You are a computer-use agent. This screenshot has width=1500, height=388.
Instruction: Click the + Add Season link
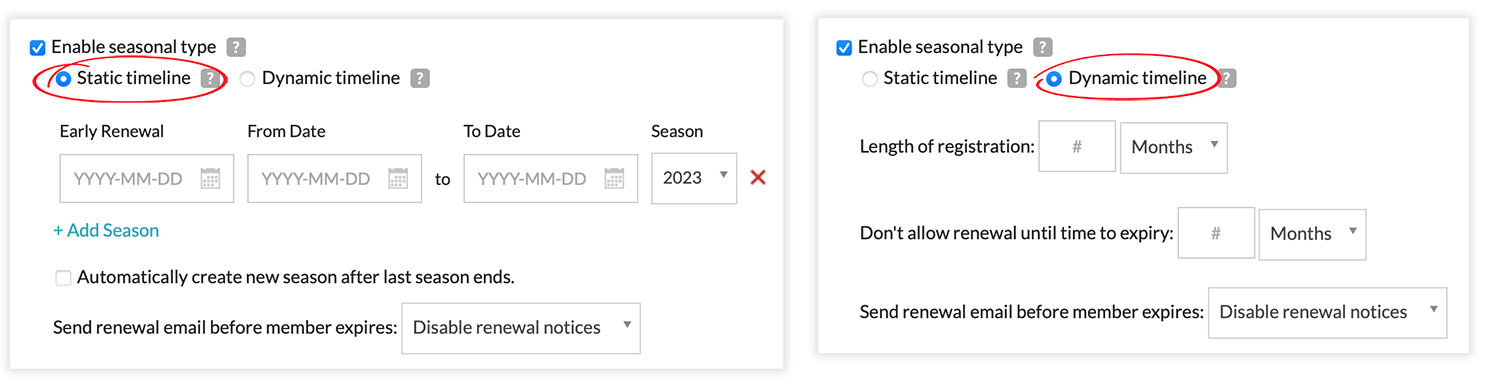pos(106,231)
